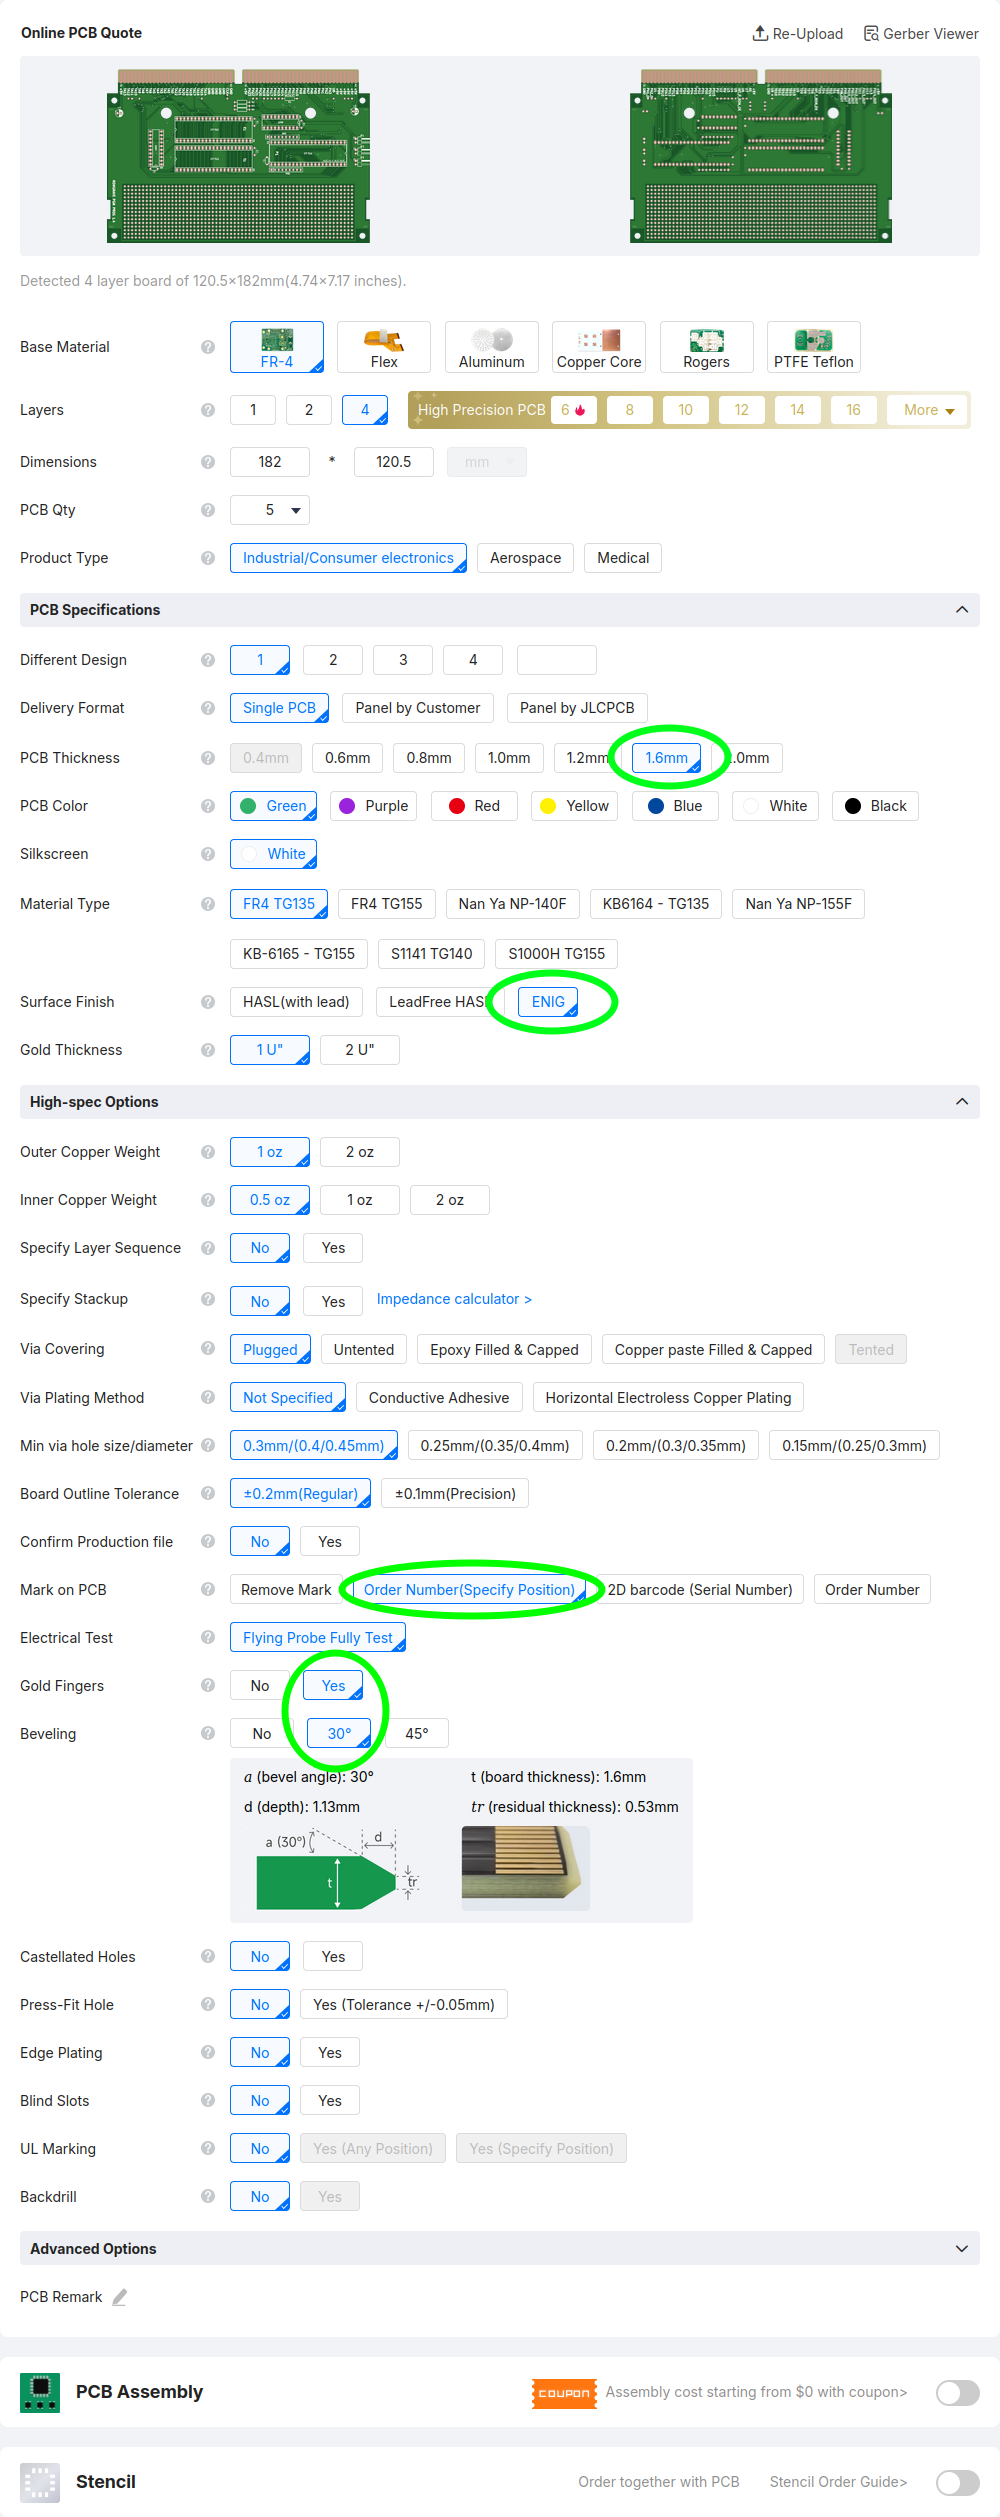Open the Impedance calculator link
The width and height of the screenshot is (1000, 2517).
click(x=454, y=1299)
